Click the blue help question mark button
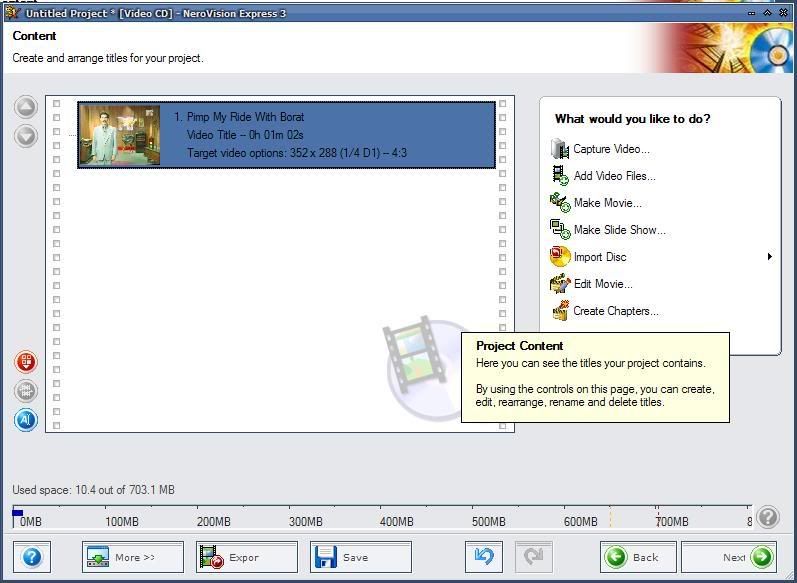797x583 pixels. [32, 558]
